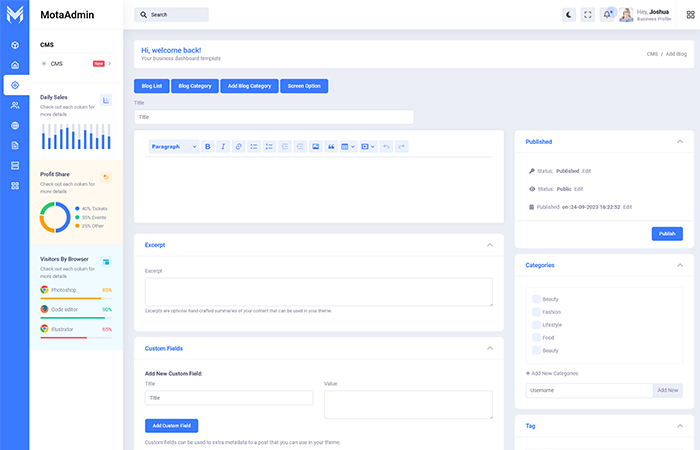The image size is (700, 450).
Task: Switch to the Blog Category tab
Action: [195, 86]
